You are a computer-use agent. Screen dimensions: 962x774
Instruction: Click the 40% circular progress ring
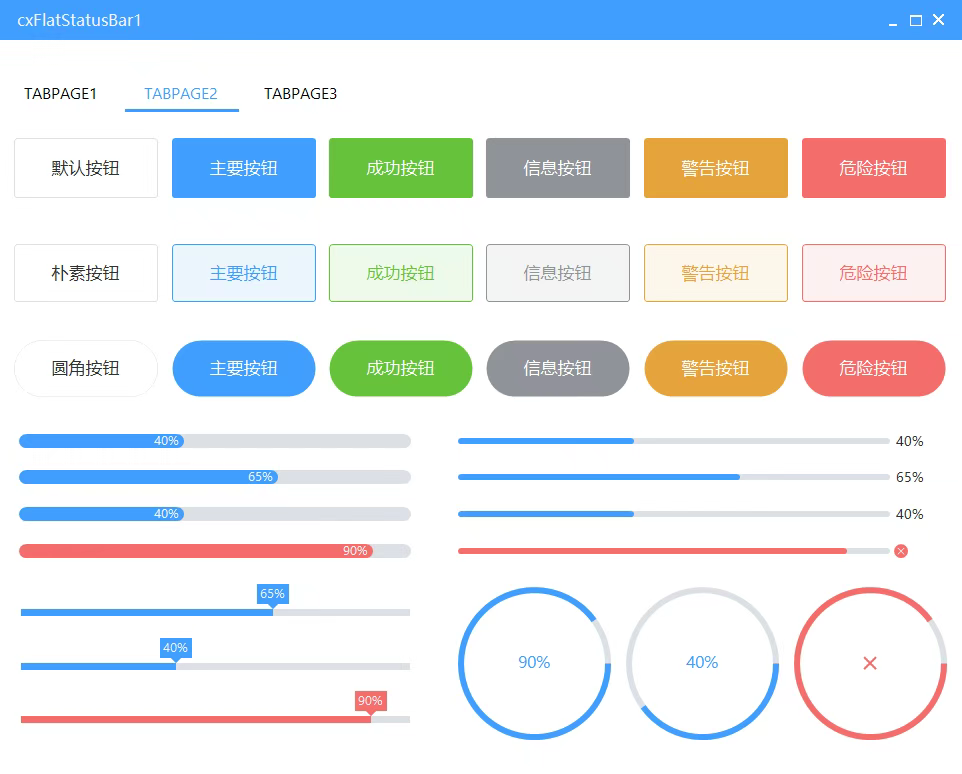[x=702, y=663]
